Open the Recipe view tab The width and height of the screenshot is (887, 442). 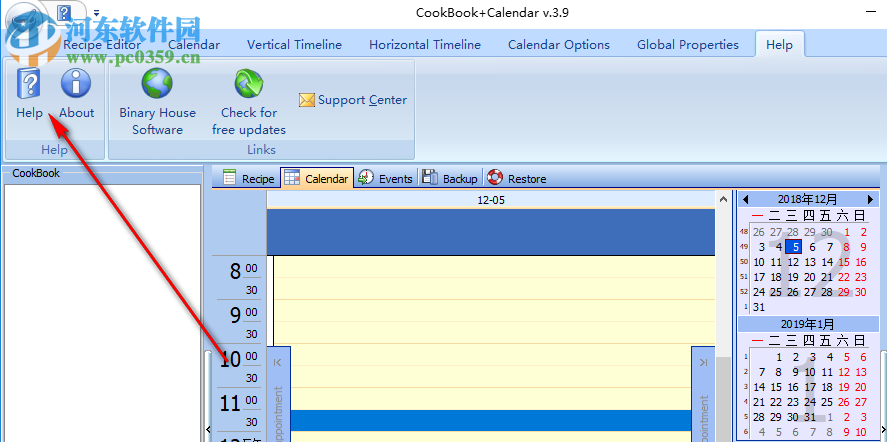248,178
